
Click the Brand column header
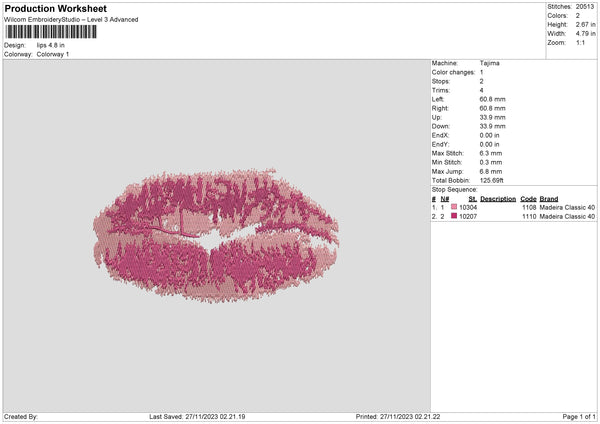pyautogui.click(x=548, y=198)
